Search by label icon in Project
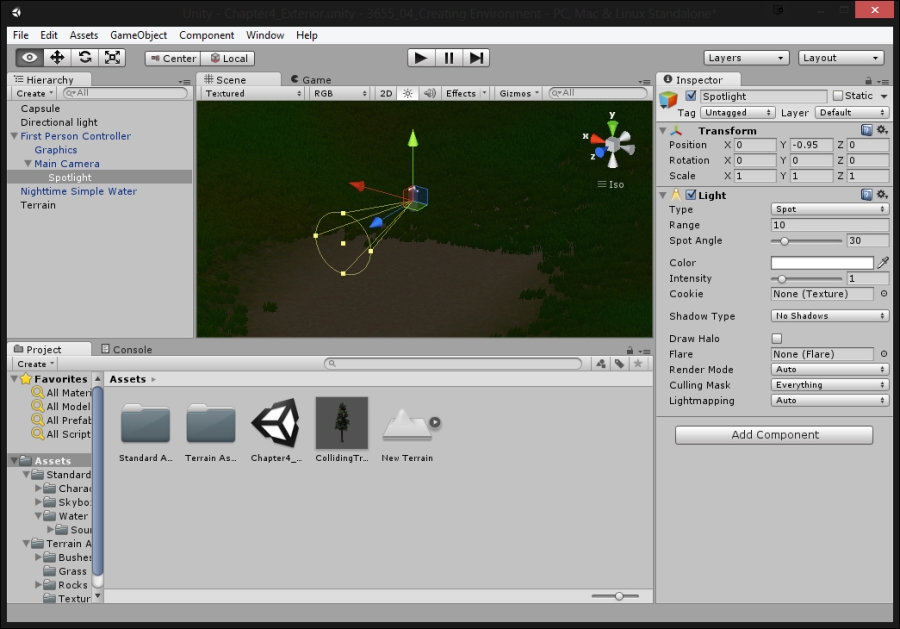This screenshot has width=900, height=629. [619, 363]
